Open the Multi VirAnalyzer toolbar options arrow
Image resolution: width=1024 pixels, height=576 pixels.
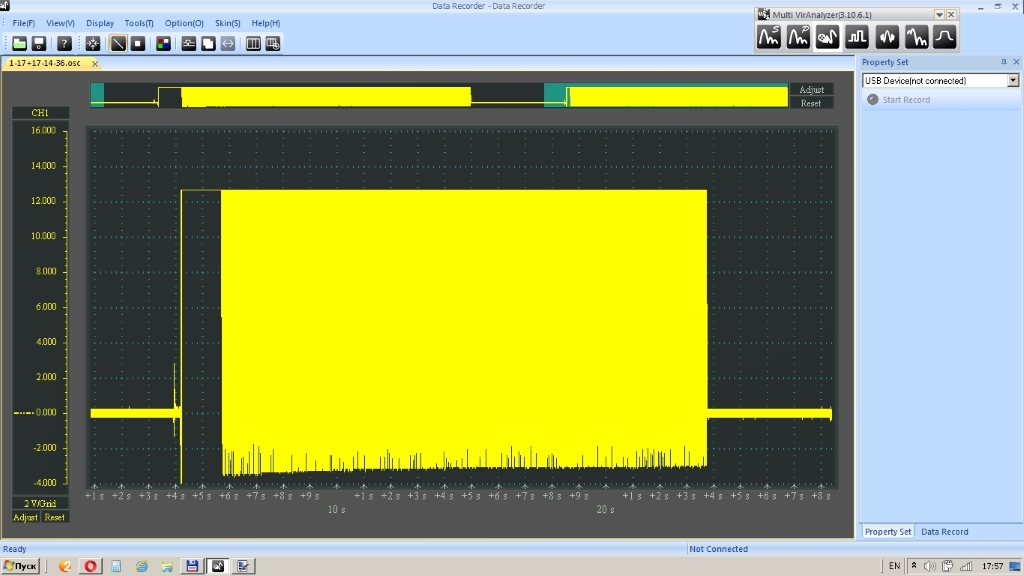pos(939,15)
